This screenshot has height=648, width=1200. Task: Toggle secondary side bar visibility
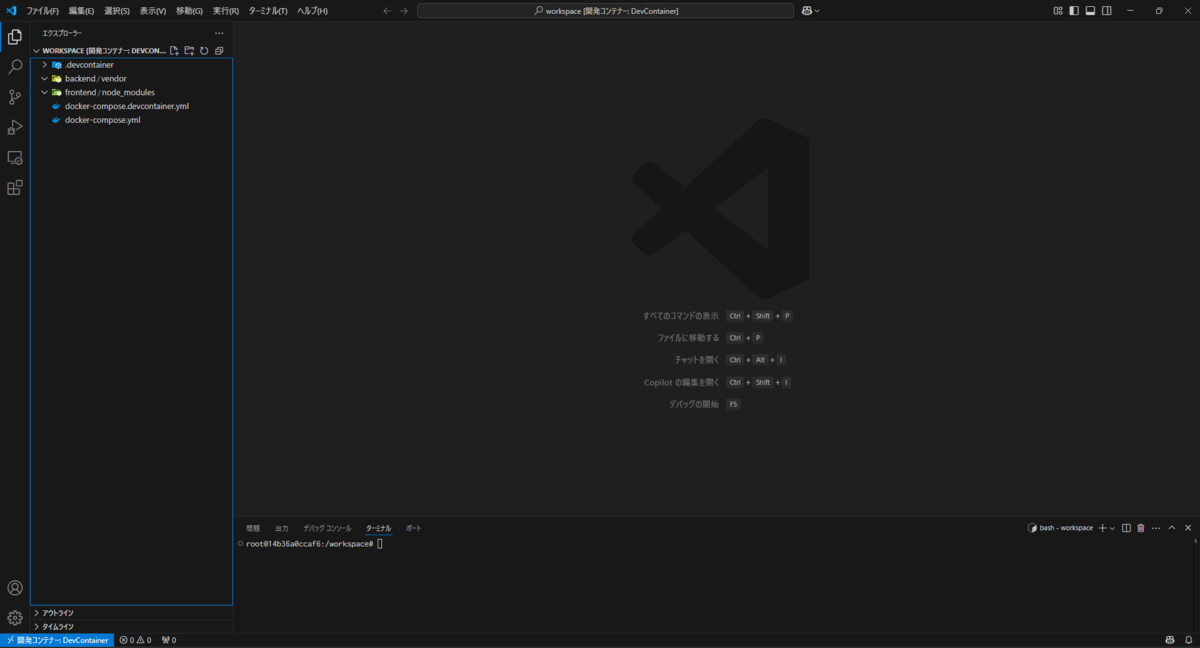[x=1106, y=11]
